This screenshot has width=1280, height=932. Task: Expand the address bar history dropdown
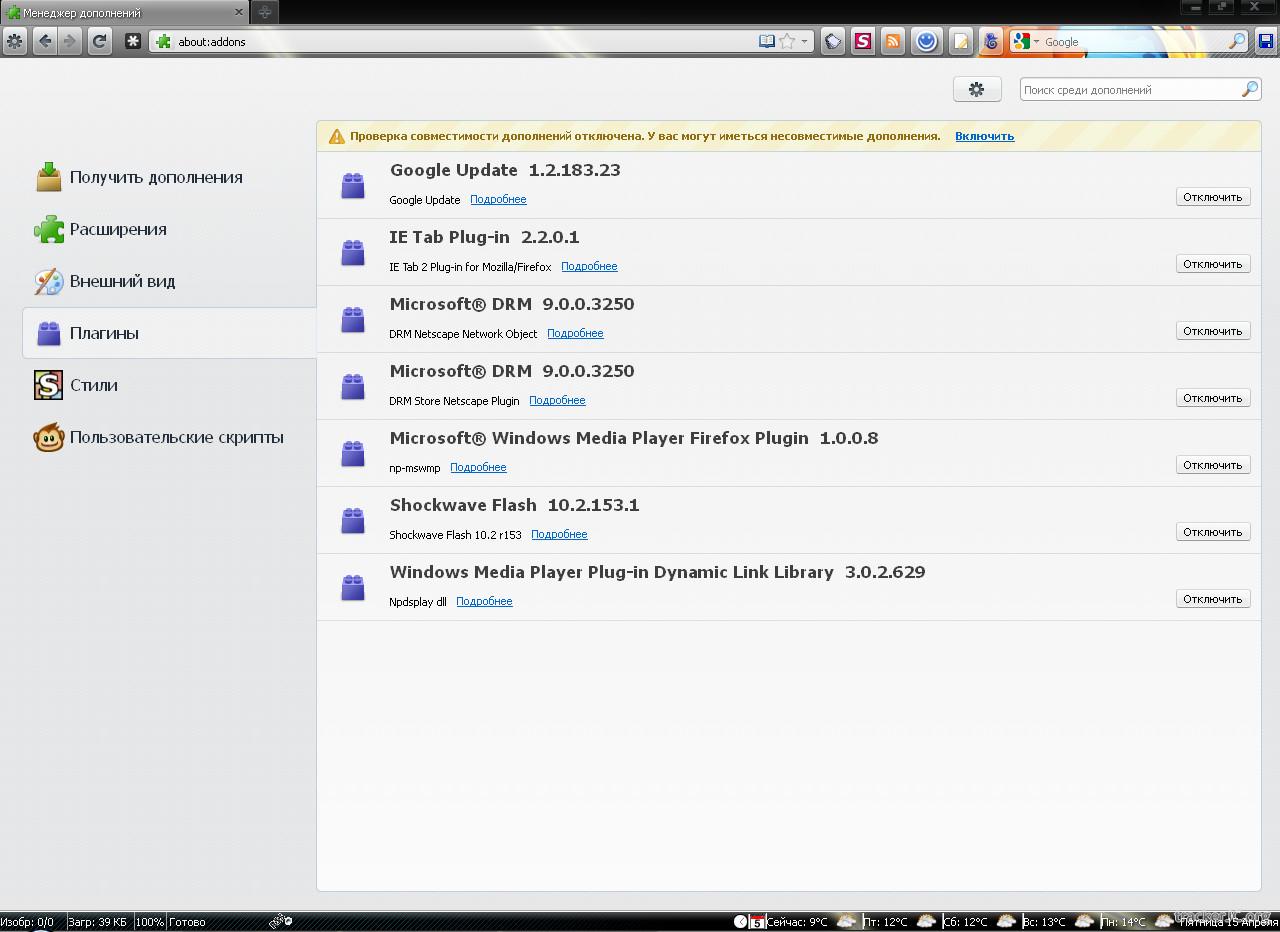pyautogui.click(x=804, y=42)
